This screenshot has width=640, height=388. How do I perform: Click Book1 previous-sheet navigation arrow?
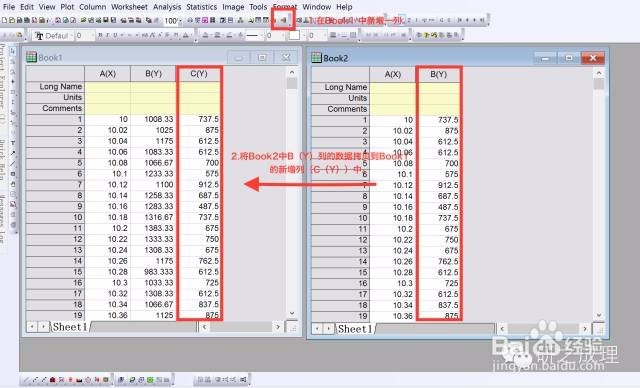(32, 327)
